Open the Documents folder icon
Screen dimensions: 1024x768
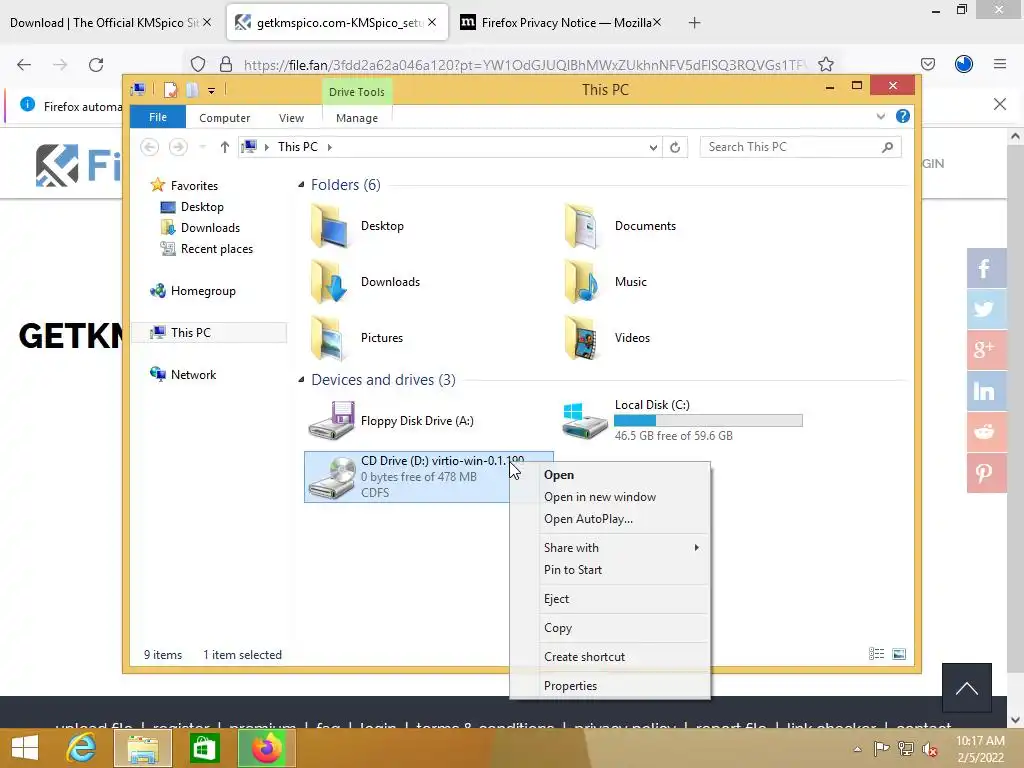tap(583, 226)
